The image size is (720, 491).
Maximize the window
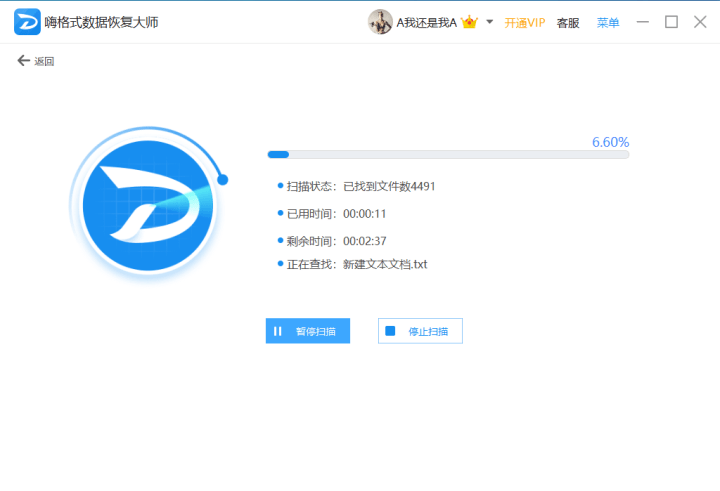671,22
